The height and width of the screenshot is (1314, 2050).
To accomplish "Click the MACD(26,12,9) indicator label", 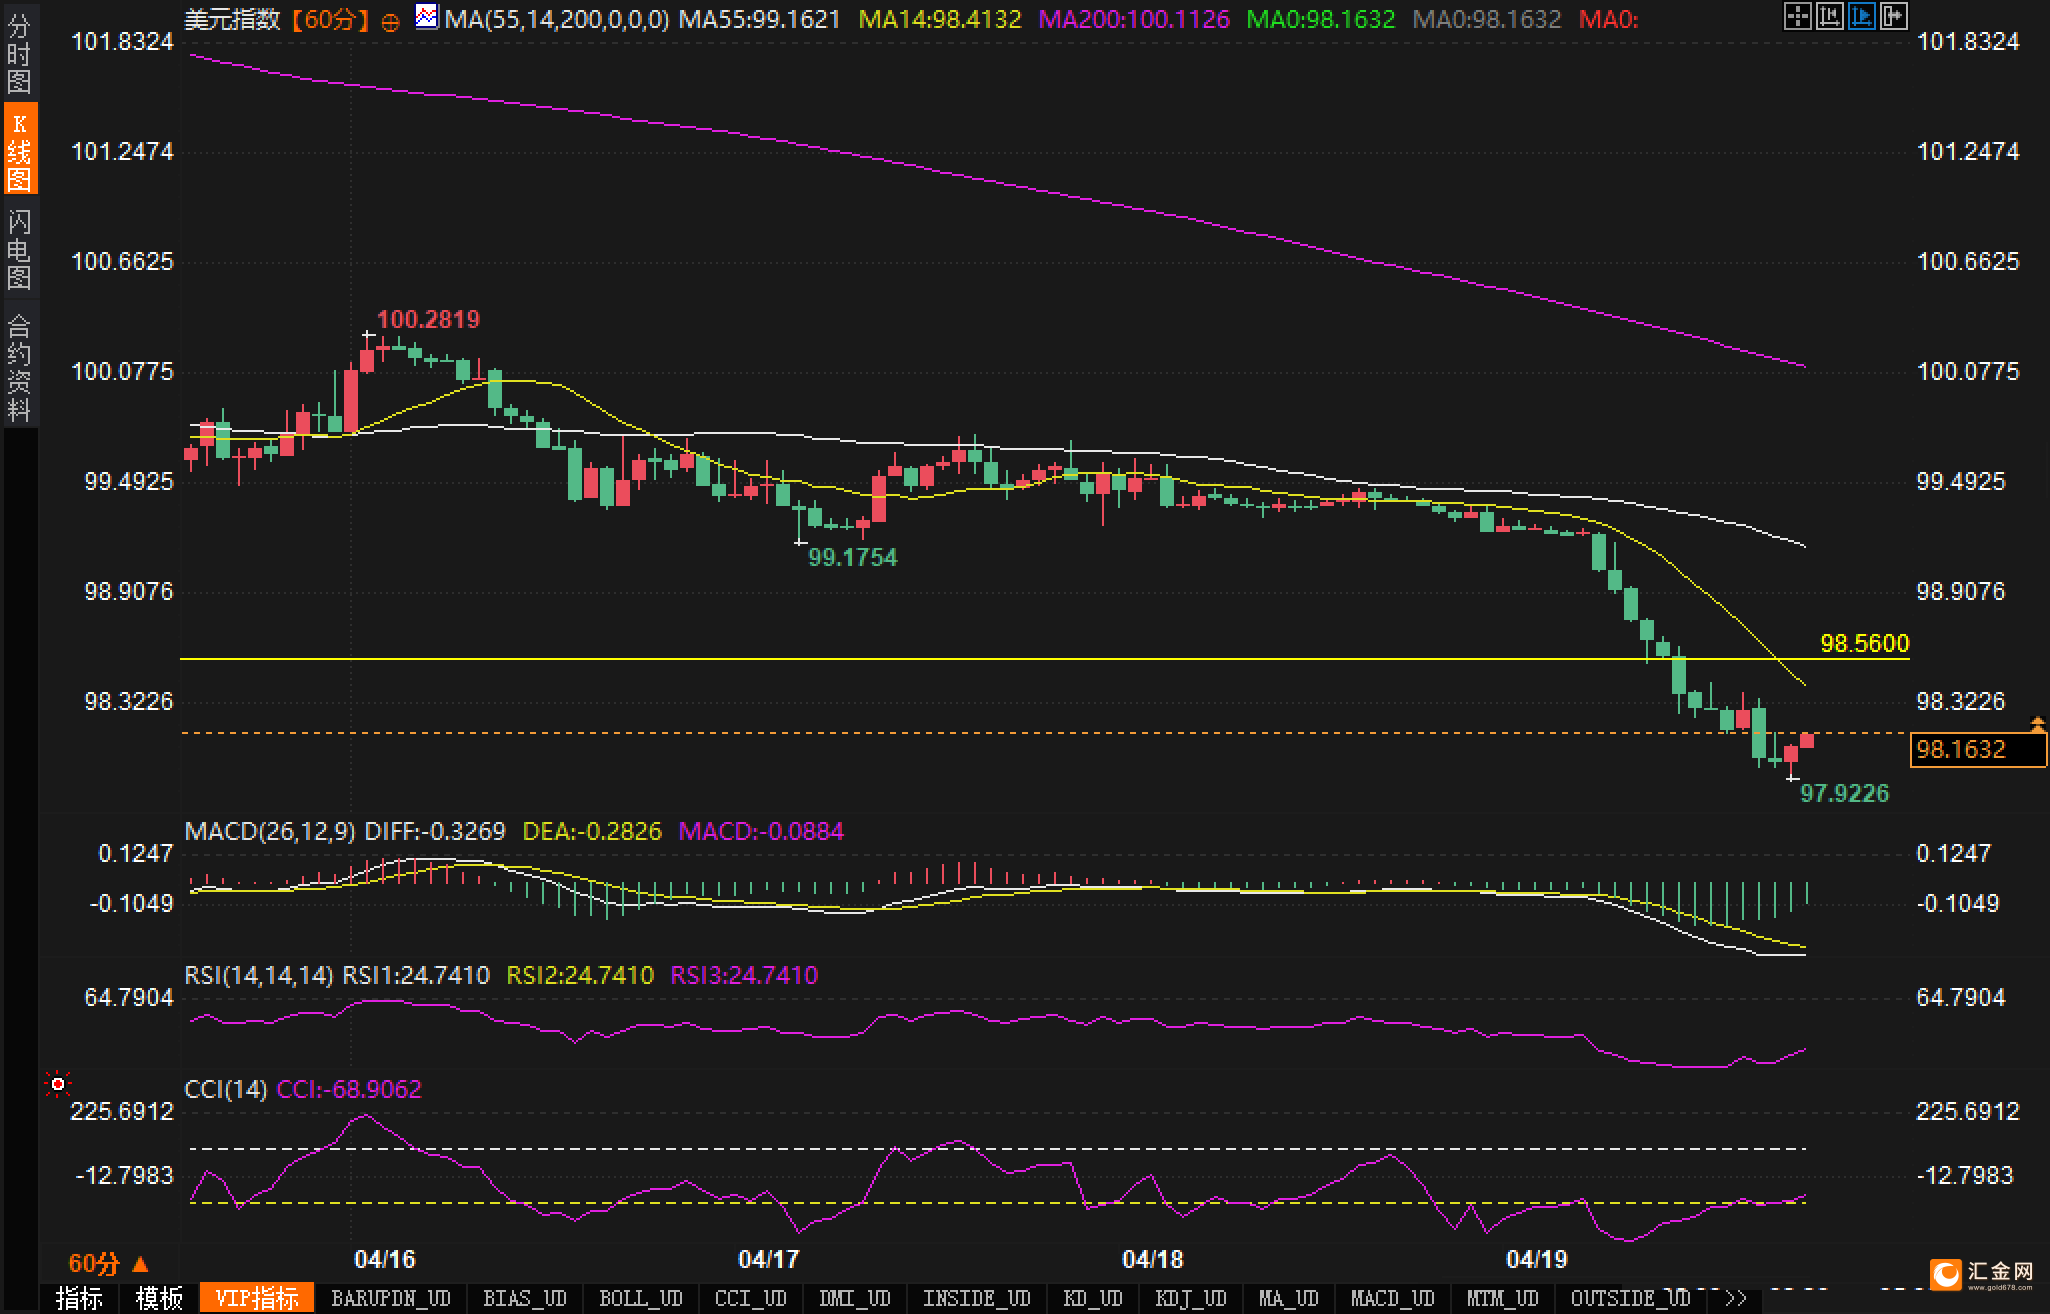I will pos(270,831).
